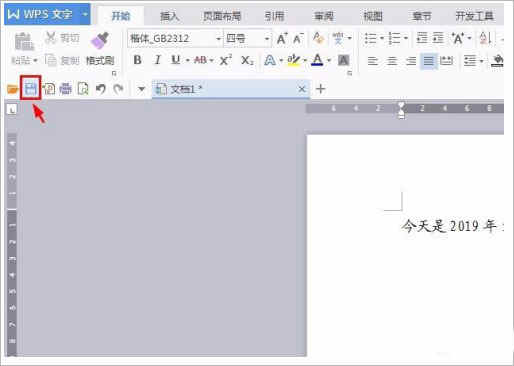This screenshot has width=514, height=366.
Task: Click the Undo arrow icon
Action: click(x=100, y=89)
